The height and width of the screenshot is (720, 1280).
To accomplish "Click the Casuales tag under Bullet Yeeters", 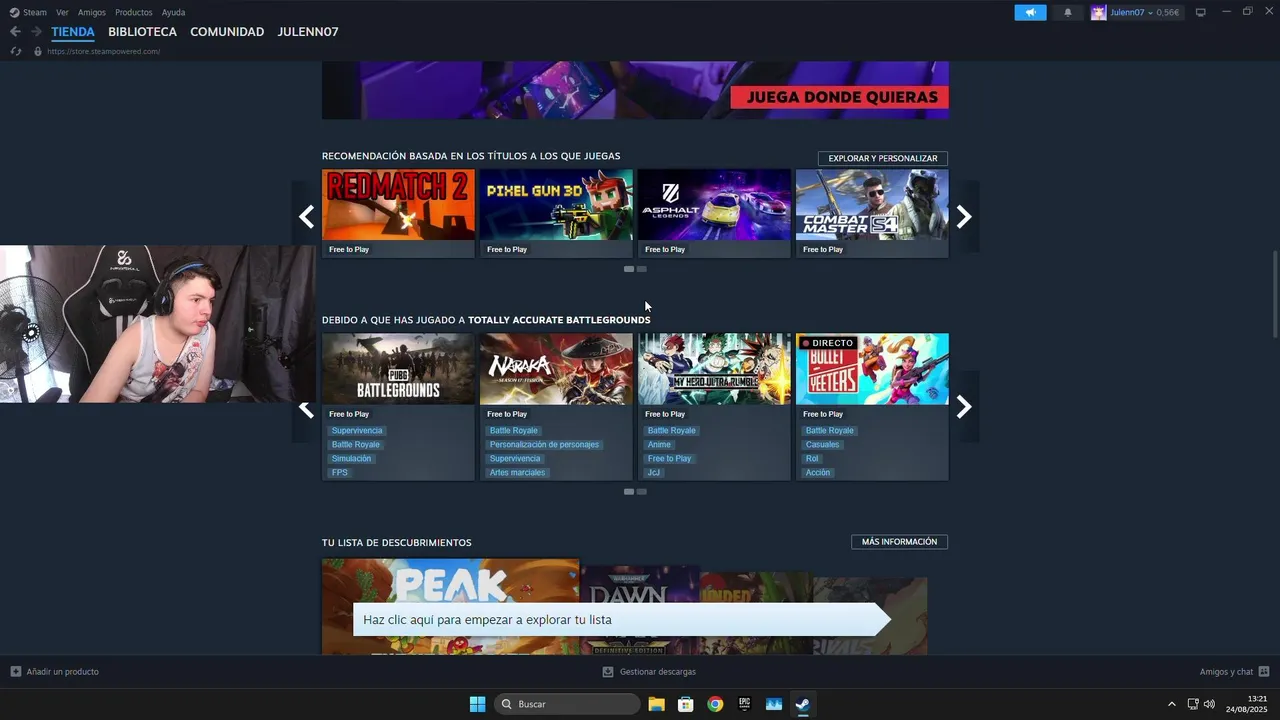I will coord(822,445).
